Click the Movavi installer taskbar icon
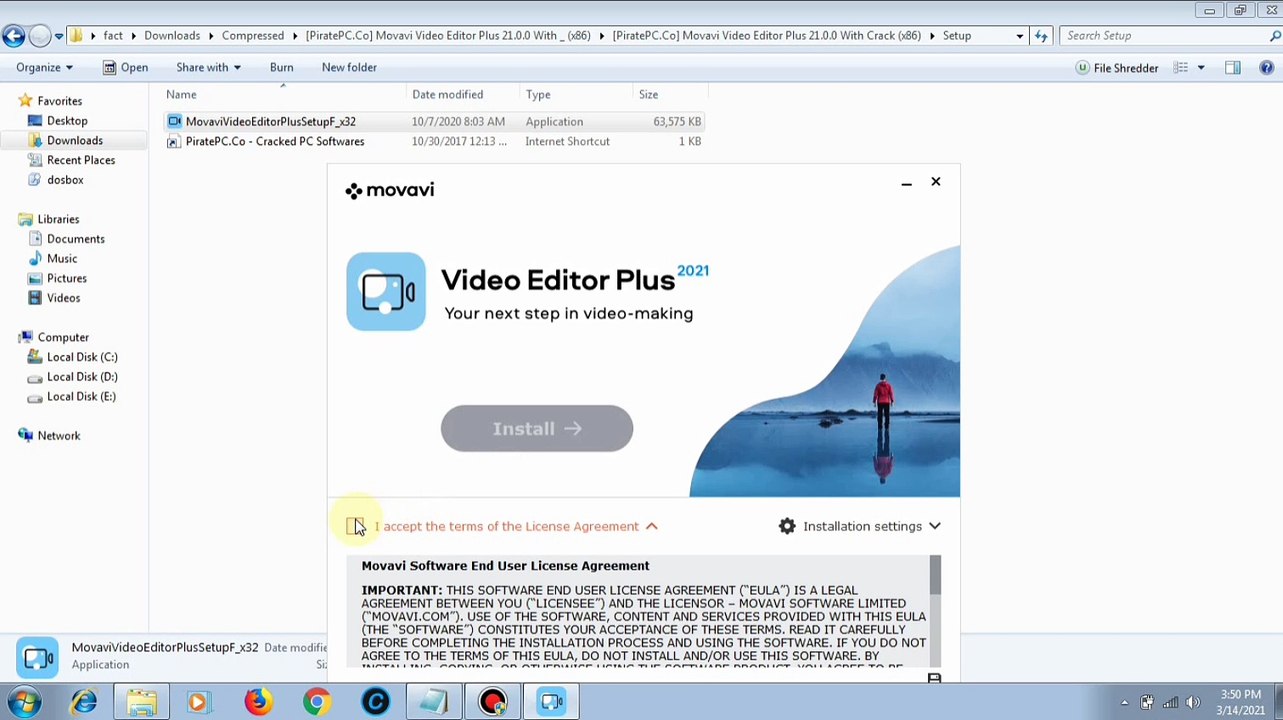This screenshot has height=720, width=1283. pyautogui.click(x=552, y=702)
